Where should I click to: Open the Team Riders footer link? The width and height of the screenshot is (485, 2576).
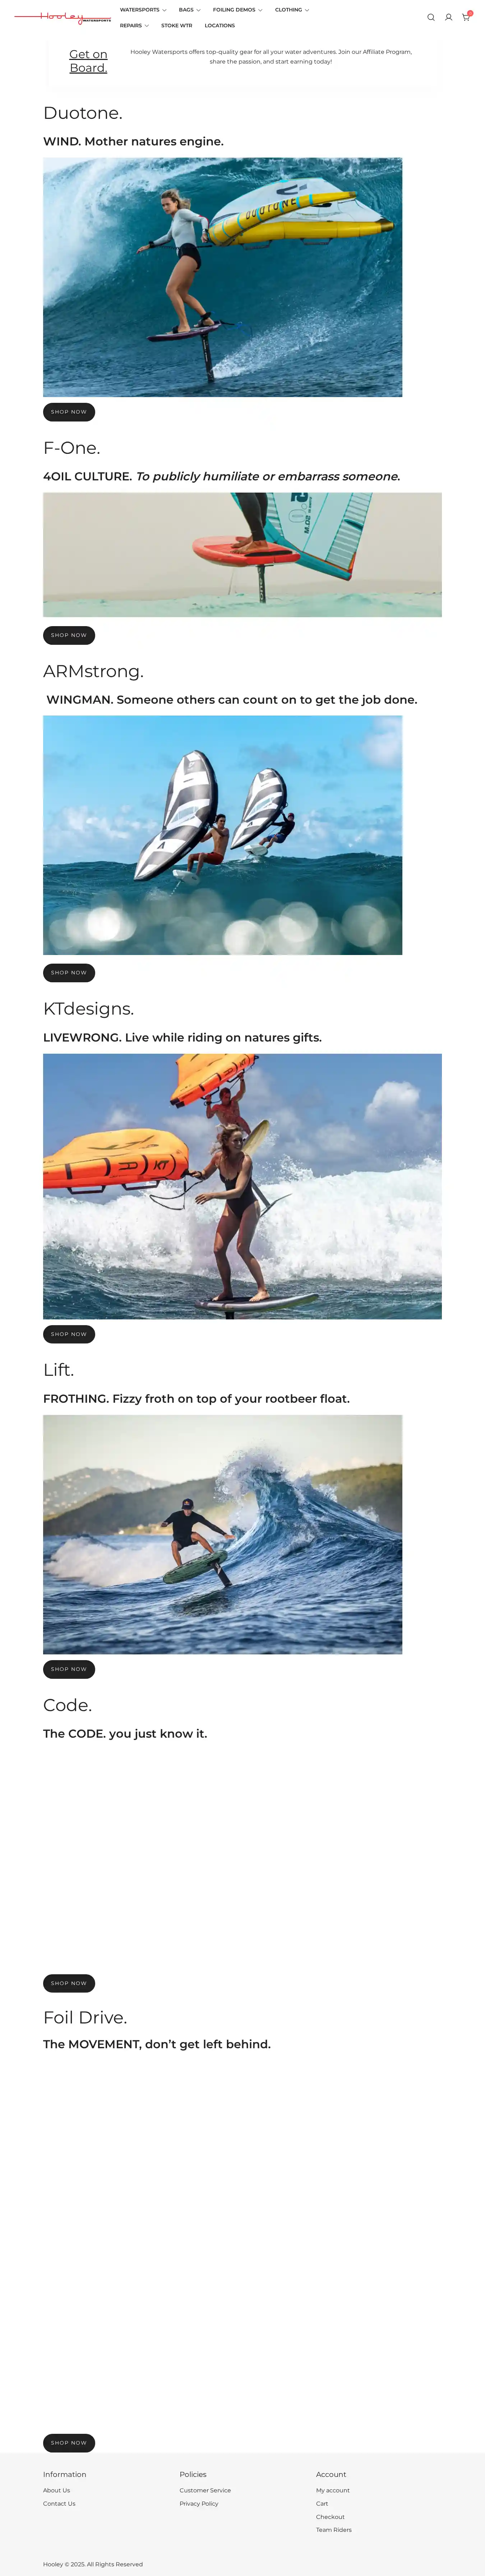click(334, 2530)
